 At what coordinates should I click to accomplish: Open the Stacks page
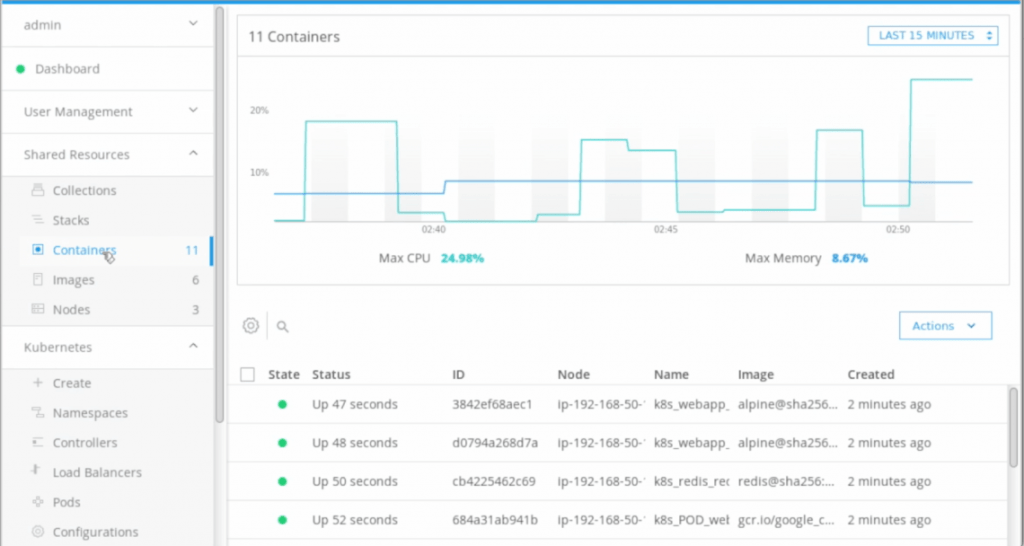(71, 220)
